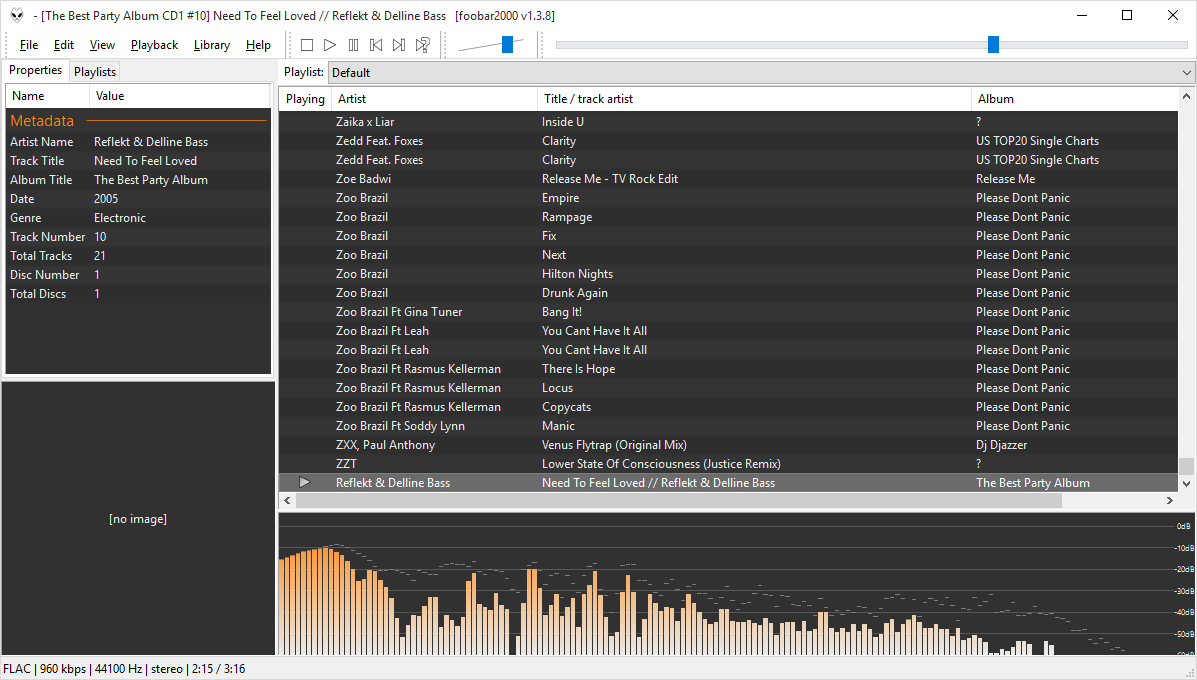Click the horizontal scrollbar left arrow

click(288, 501)
